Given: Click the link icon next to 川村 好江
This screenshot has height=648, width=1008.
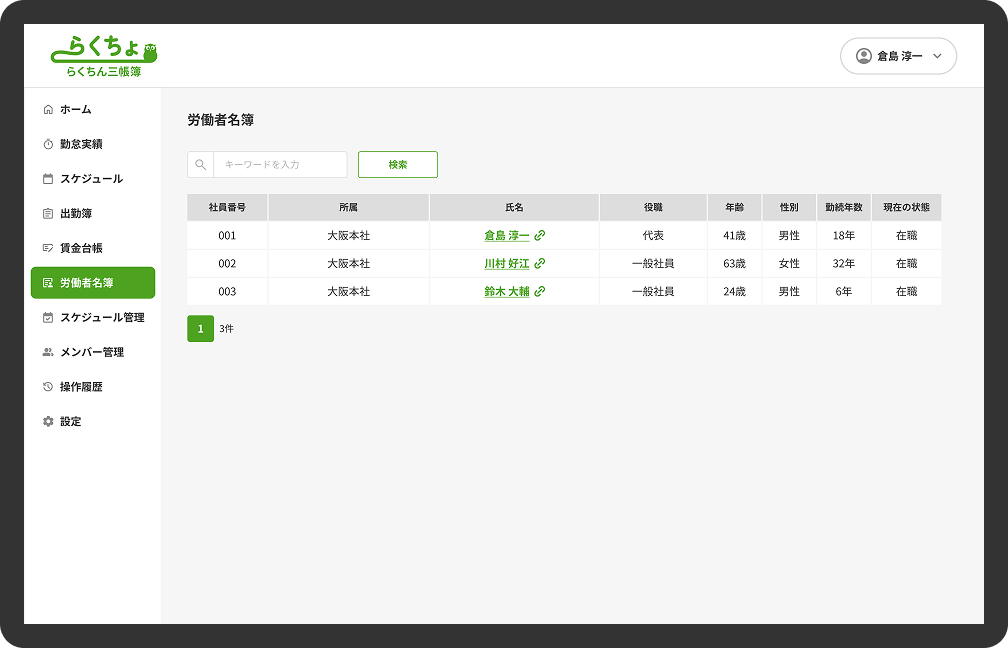Looking at the screenshot, I should [540, 264].
